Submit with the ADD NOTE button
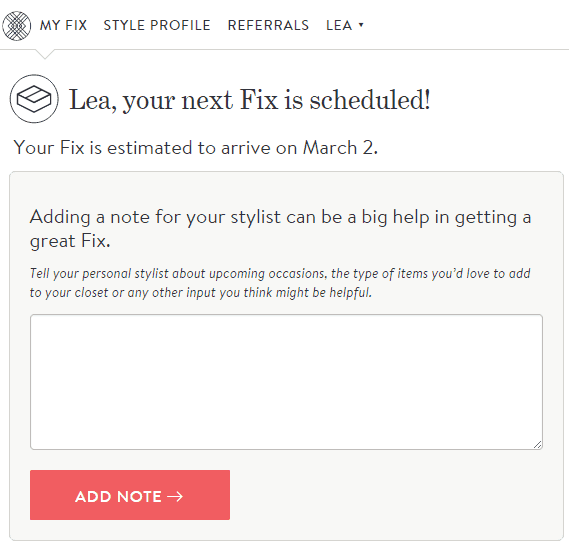 point(130,495)
